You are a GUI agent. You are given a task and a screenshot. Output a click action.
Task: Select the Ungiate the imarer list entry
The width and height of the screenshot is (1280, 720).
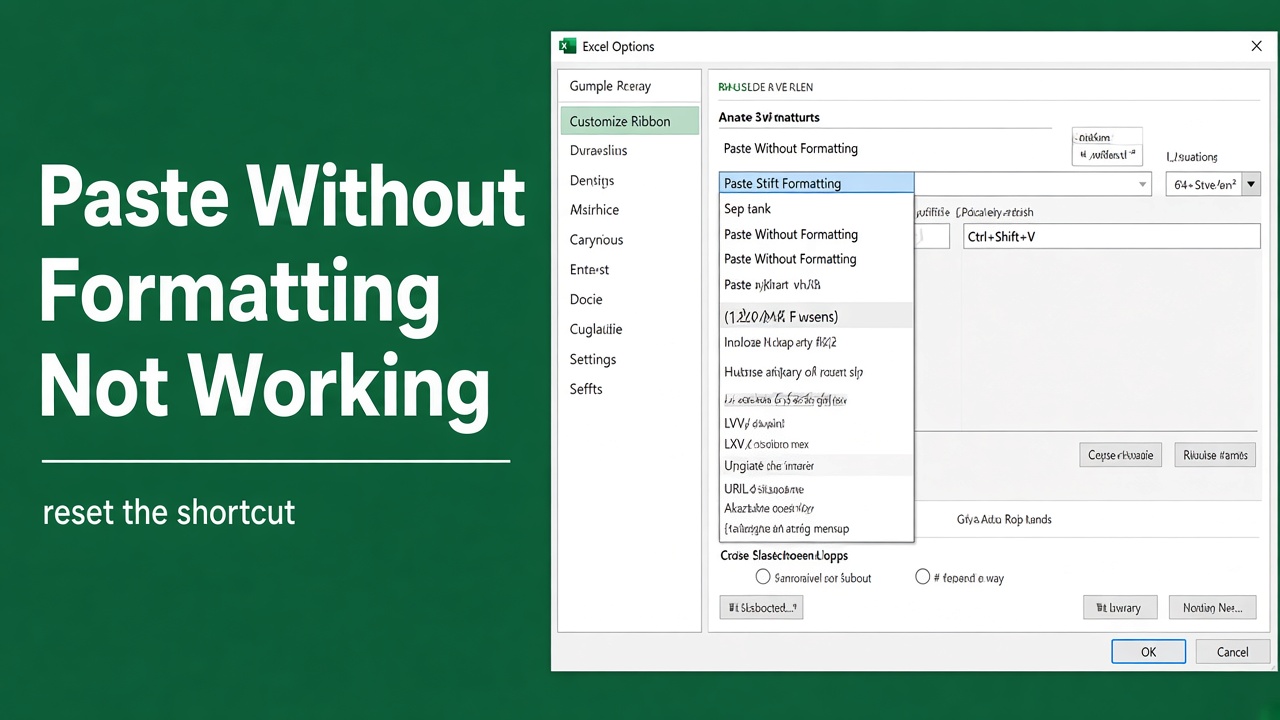click(x=816, y=466)
